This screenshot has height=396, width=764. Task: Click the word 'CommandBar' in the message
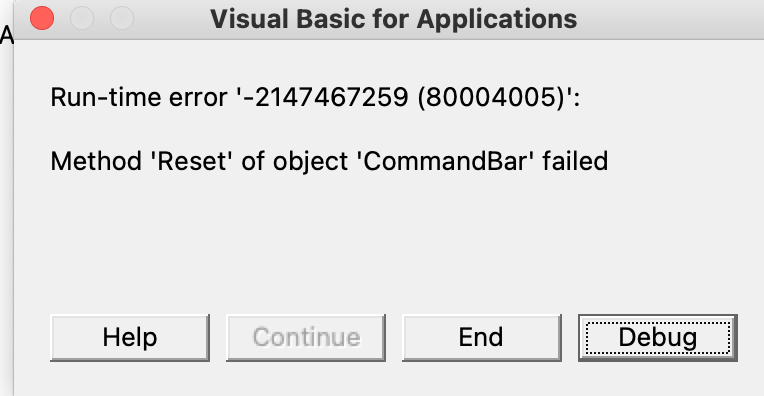[442, 161]
